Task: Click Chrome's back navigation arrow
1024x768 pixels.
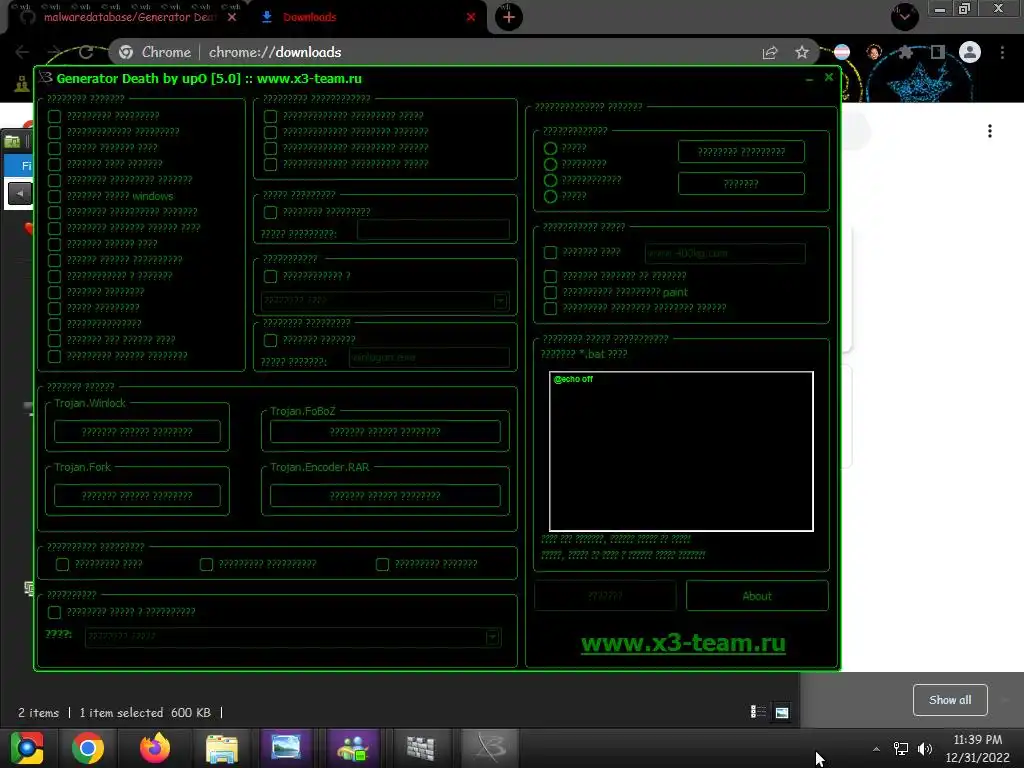Action: 22,52
